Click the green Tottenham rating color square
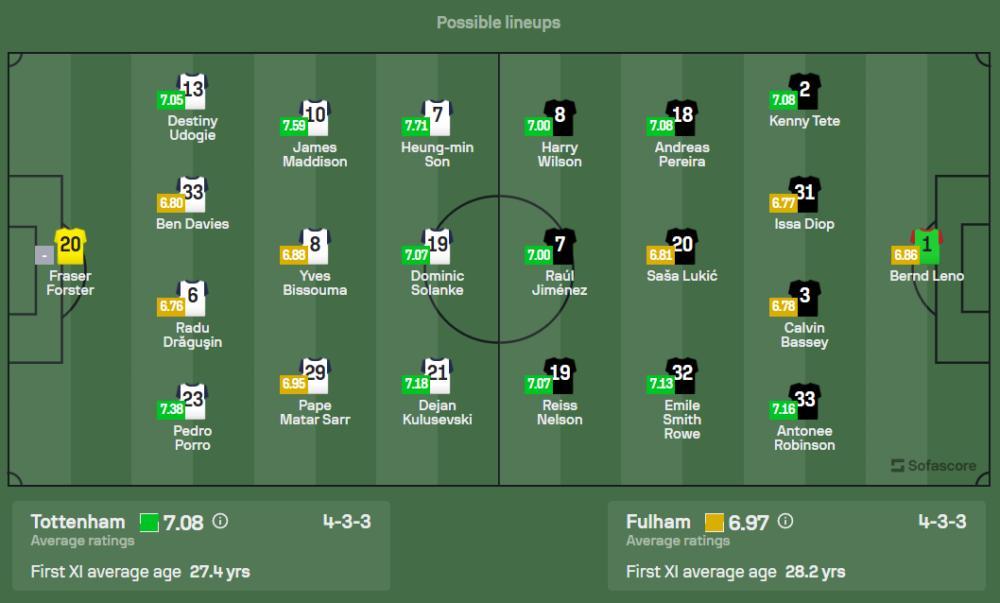Screen dimensions: 1000x603 point(149,522)
